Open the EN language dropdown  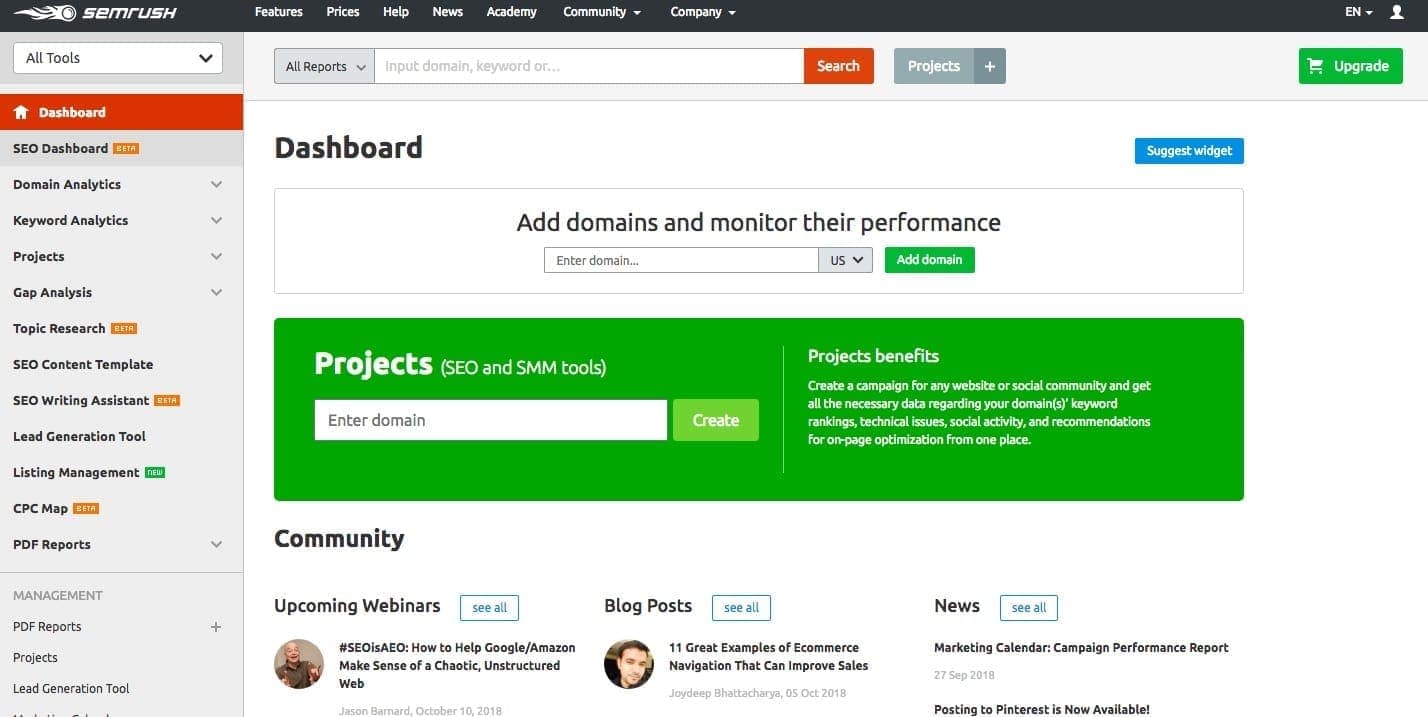click(x=1358, y=12)
